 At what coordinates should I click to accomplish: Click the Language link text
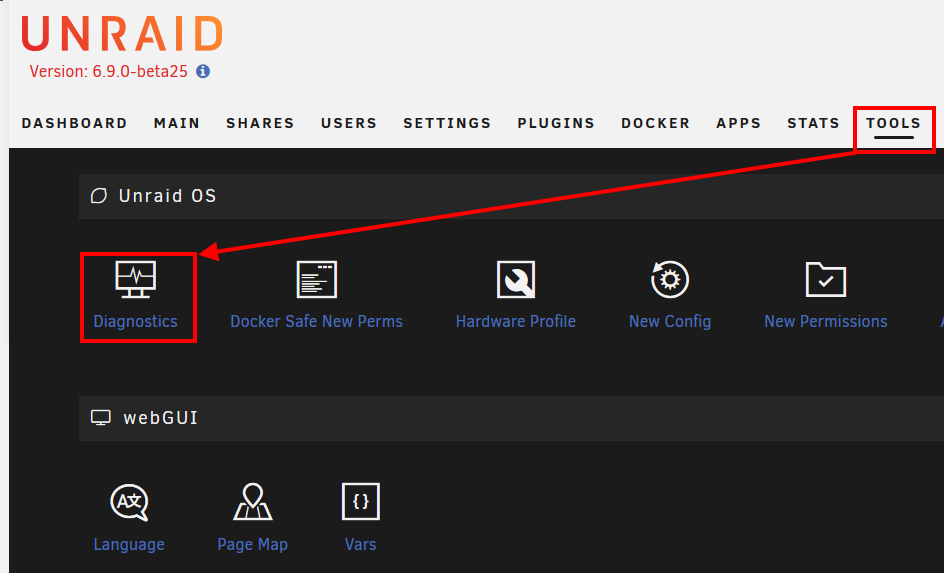pyautogui.click(x=129, y=545)
